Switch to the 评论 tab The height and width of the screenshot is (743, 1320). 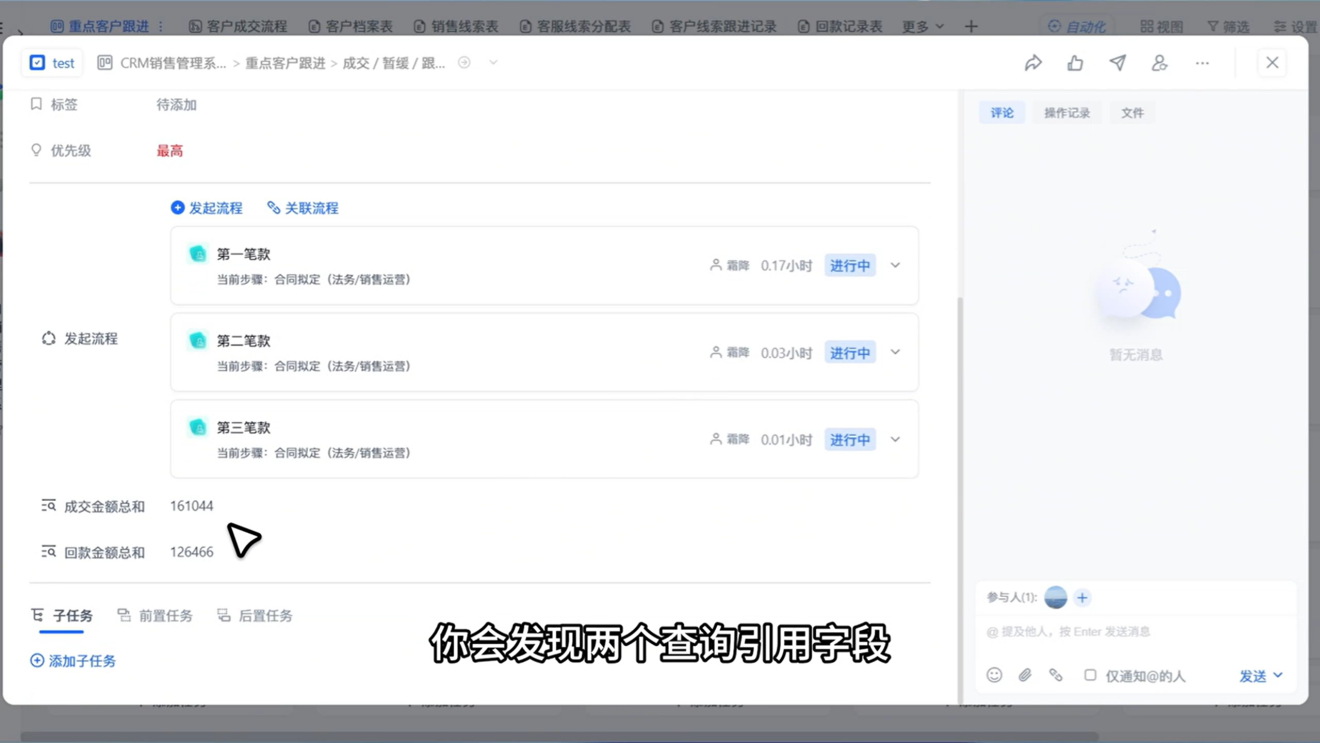coord(1002,113)
